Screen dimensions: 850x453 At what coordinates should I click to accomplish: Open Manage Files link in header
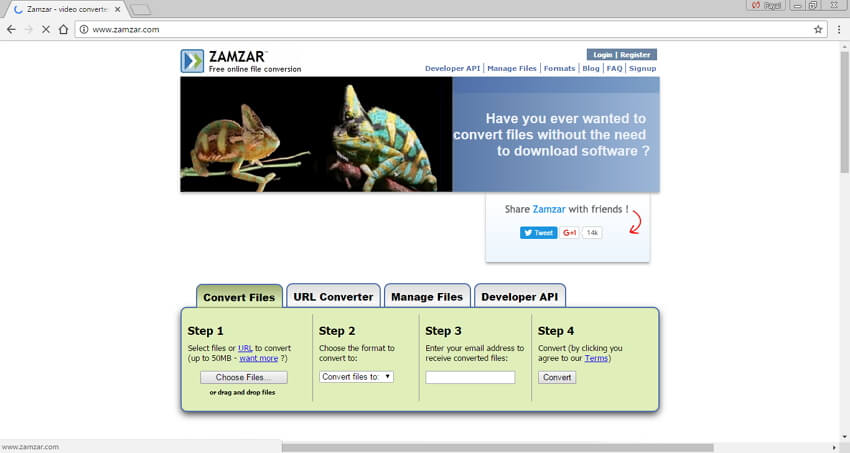click(512, 68)
